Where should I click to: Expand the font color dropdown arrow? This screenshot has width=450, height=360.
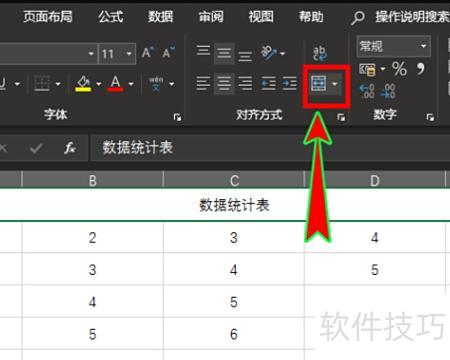(131, 84)
